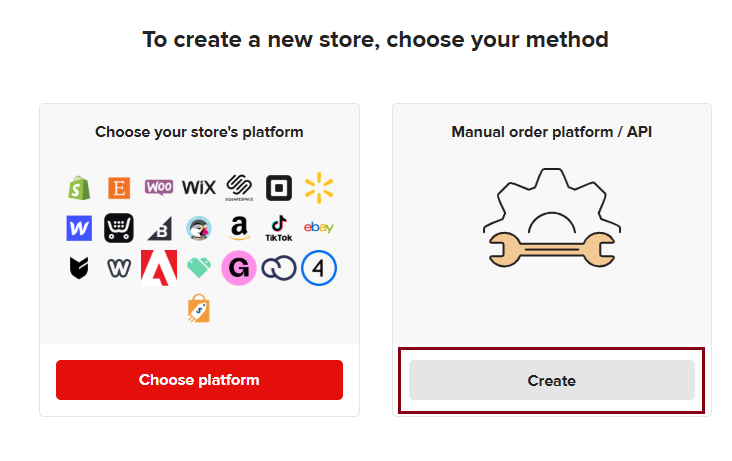Pick the PrestaShop penguin logo
732x461 pixels.
coord(199,228)
